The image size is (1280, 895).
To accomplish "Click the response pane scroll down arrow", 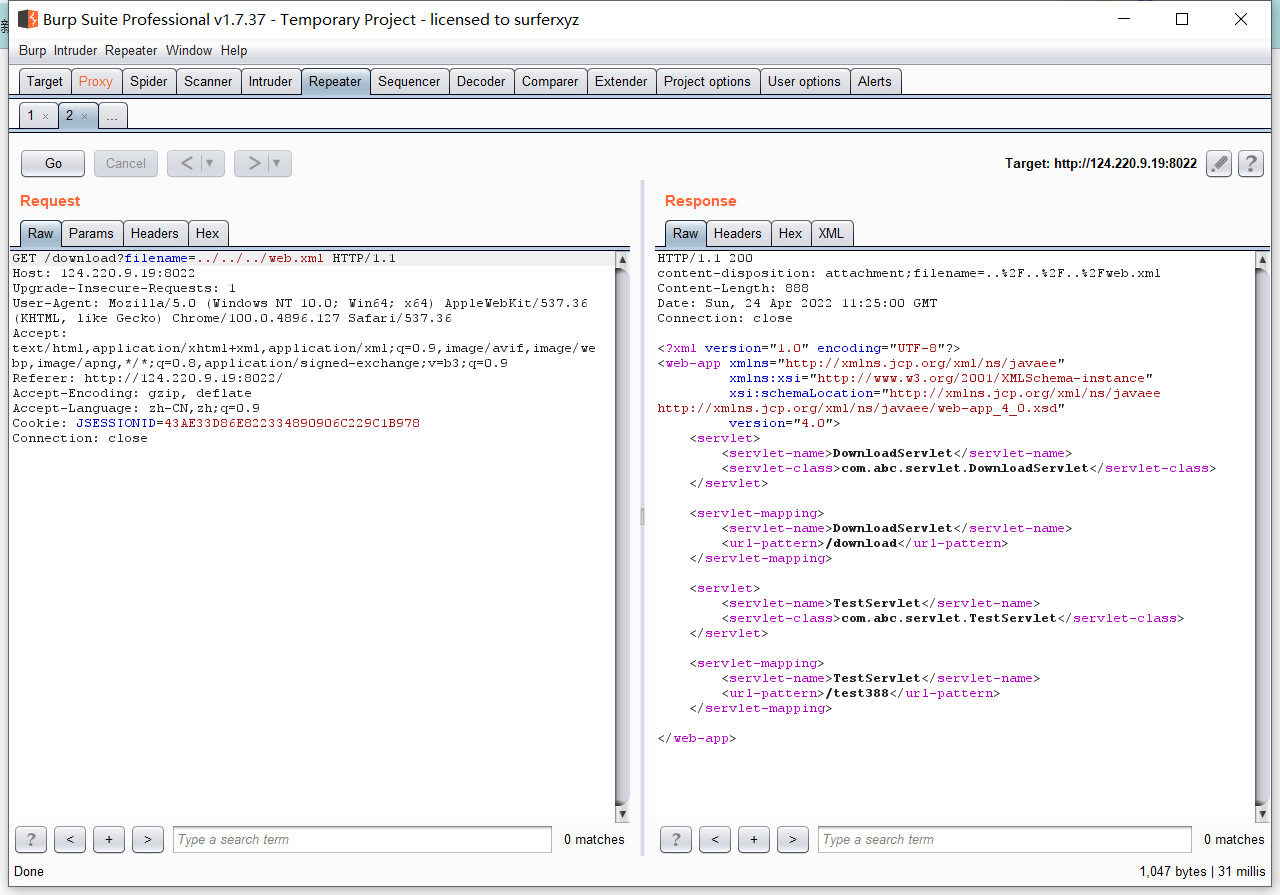I will tap(1262, 813).
